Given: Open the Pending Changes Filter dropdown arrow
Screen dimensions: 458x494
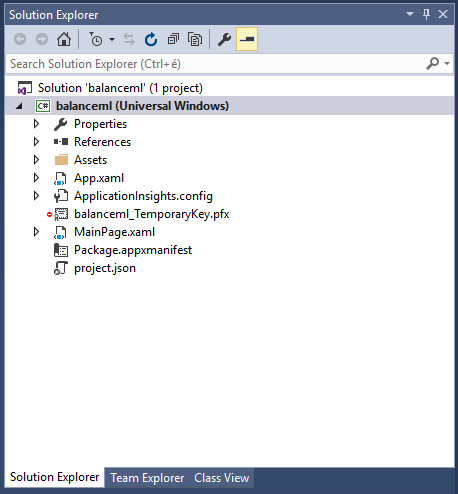Looking at the screenshot, I should [112, 40].
